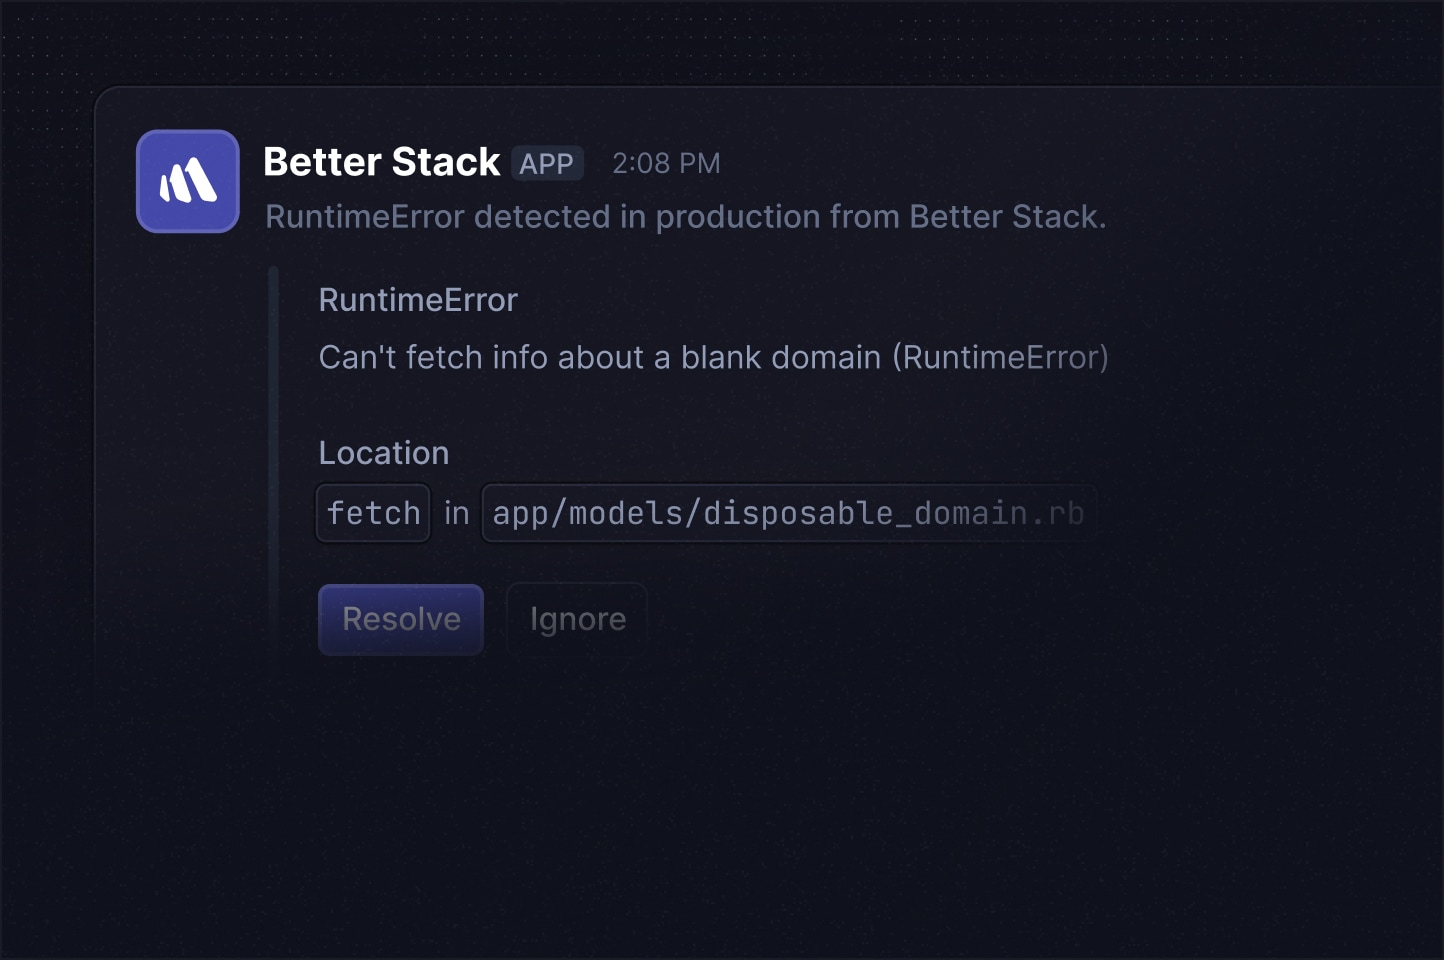The height and width of the screenshot is (960, 1444).
Task: Open the bold RuntimeError attachment heading
Action: click(x=418, y=300)
